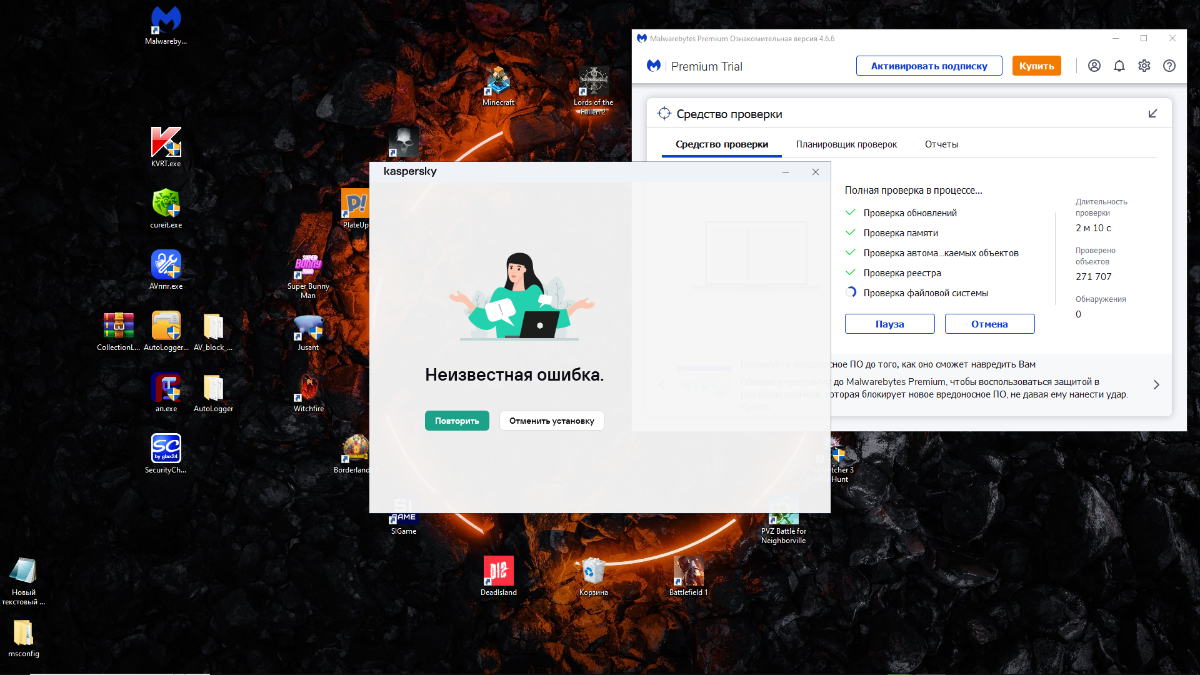
Task: Select the AV_block folder icon
Action: (213, 331)
